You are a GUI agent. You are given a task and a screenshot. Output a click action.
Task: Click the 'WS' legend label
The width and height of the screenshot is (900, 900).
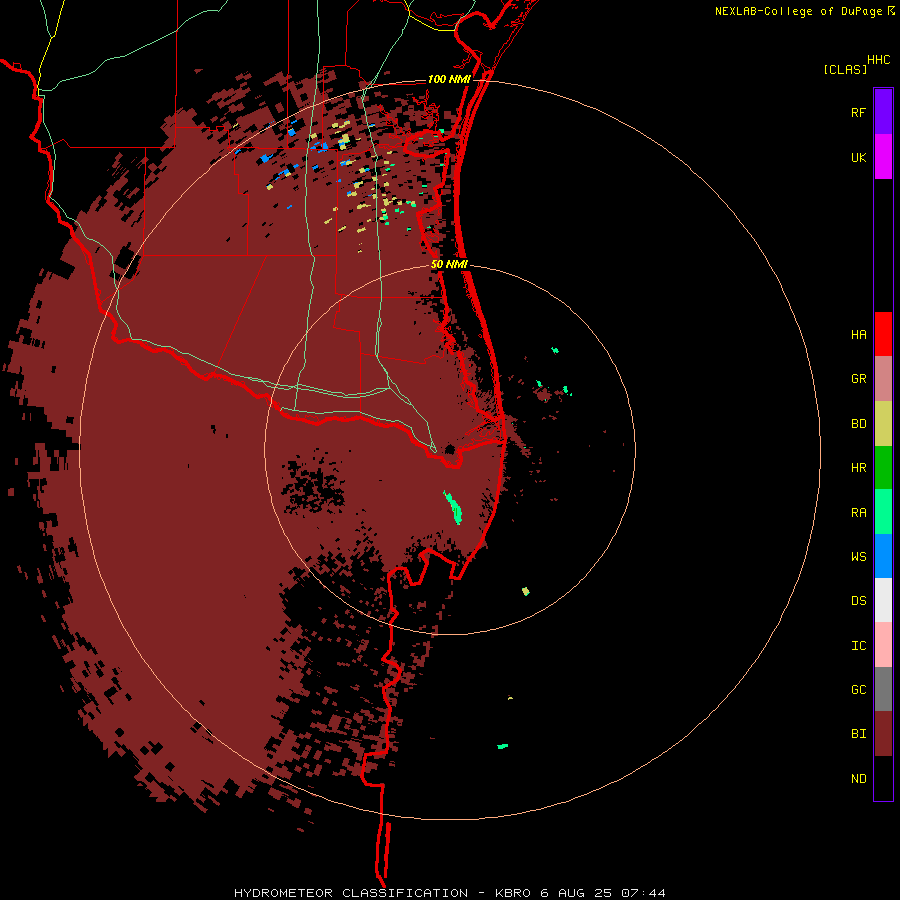[x=858, y=556]
